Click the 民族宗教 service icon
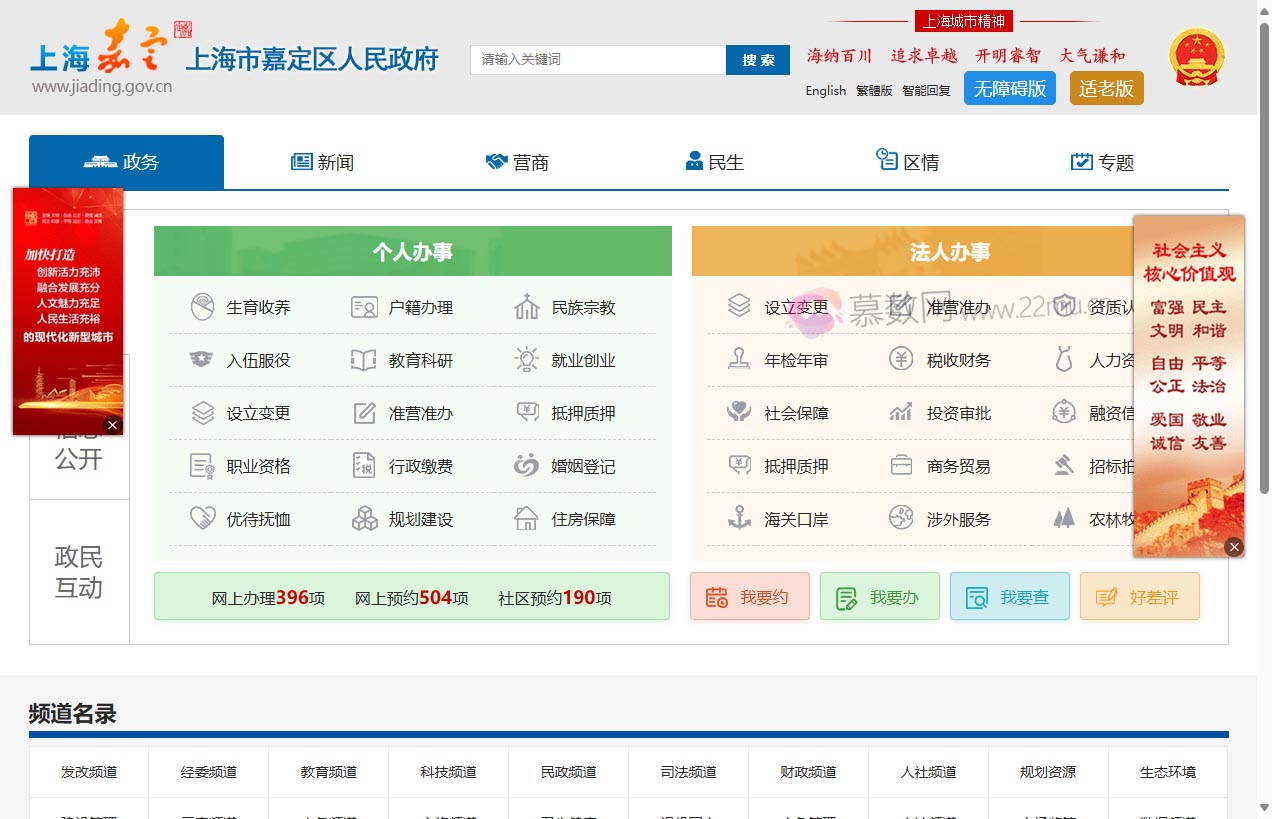 [568, 307]
